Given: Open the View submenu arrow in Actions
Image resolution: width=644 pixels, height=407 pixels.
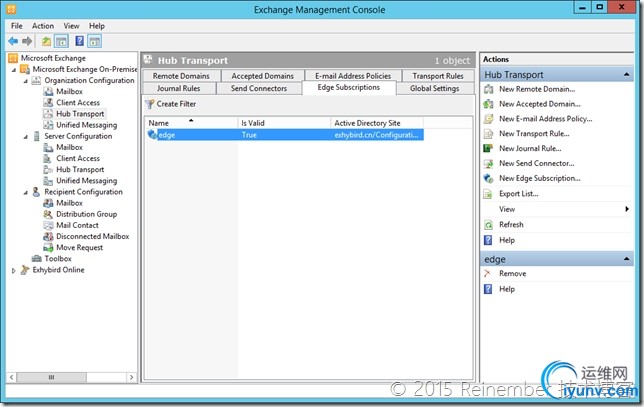Looking at the screenshot, I should [627, 209].
